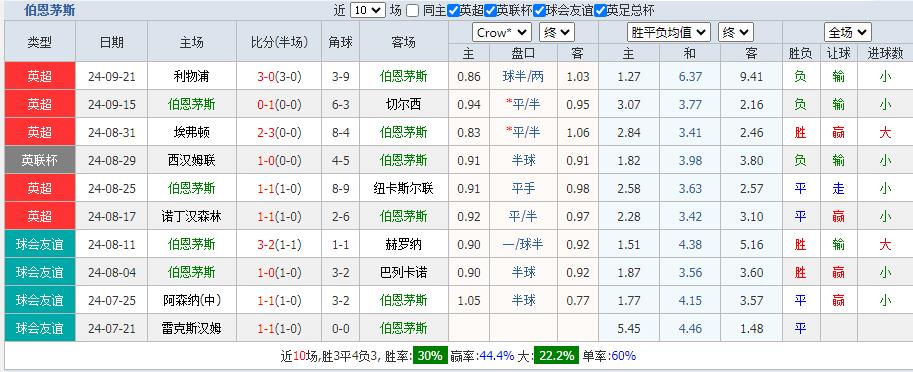Click away odds 9.41 in Liverpool row
Viewport: 913px width, 372px height.
point(751,76)
